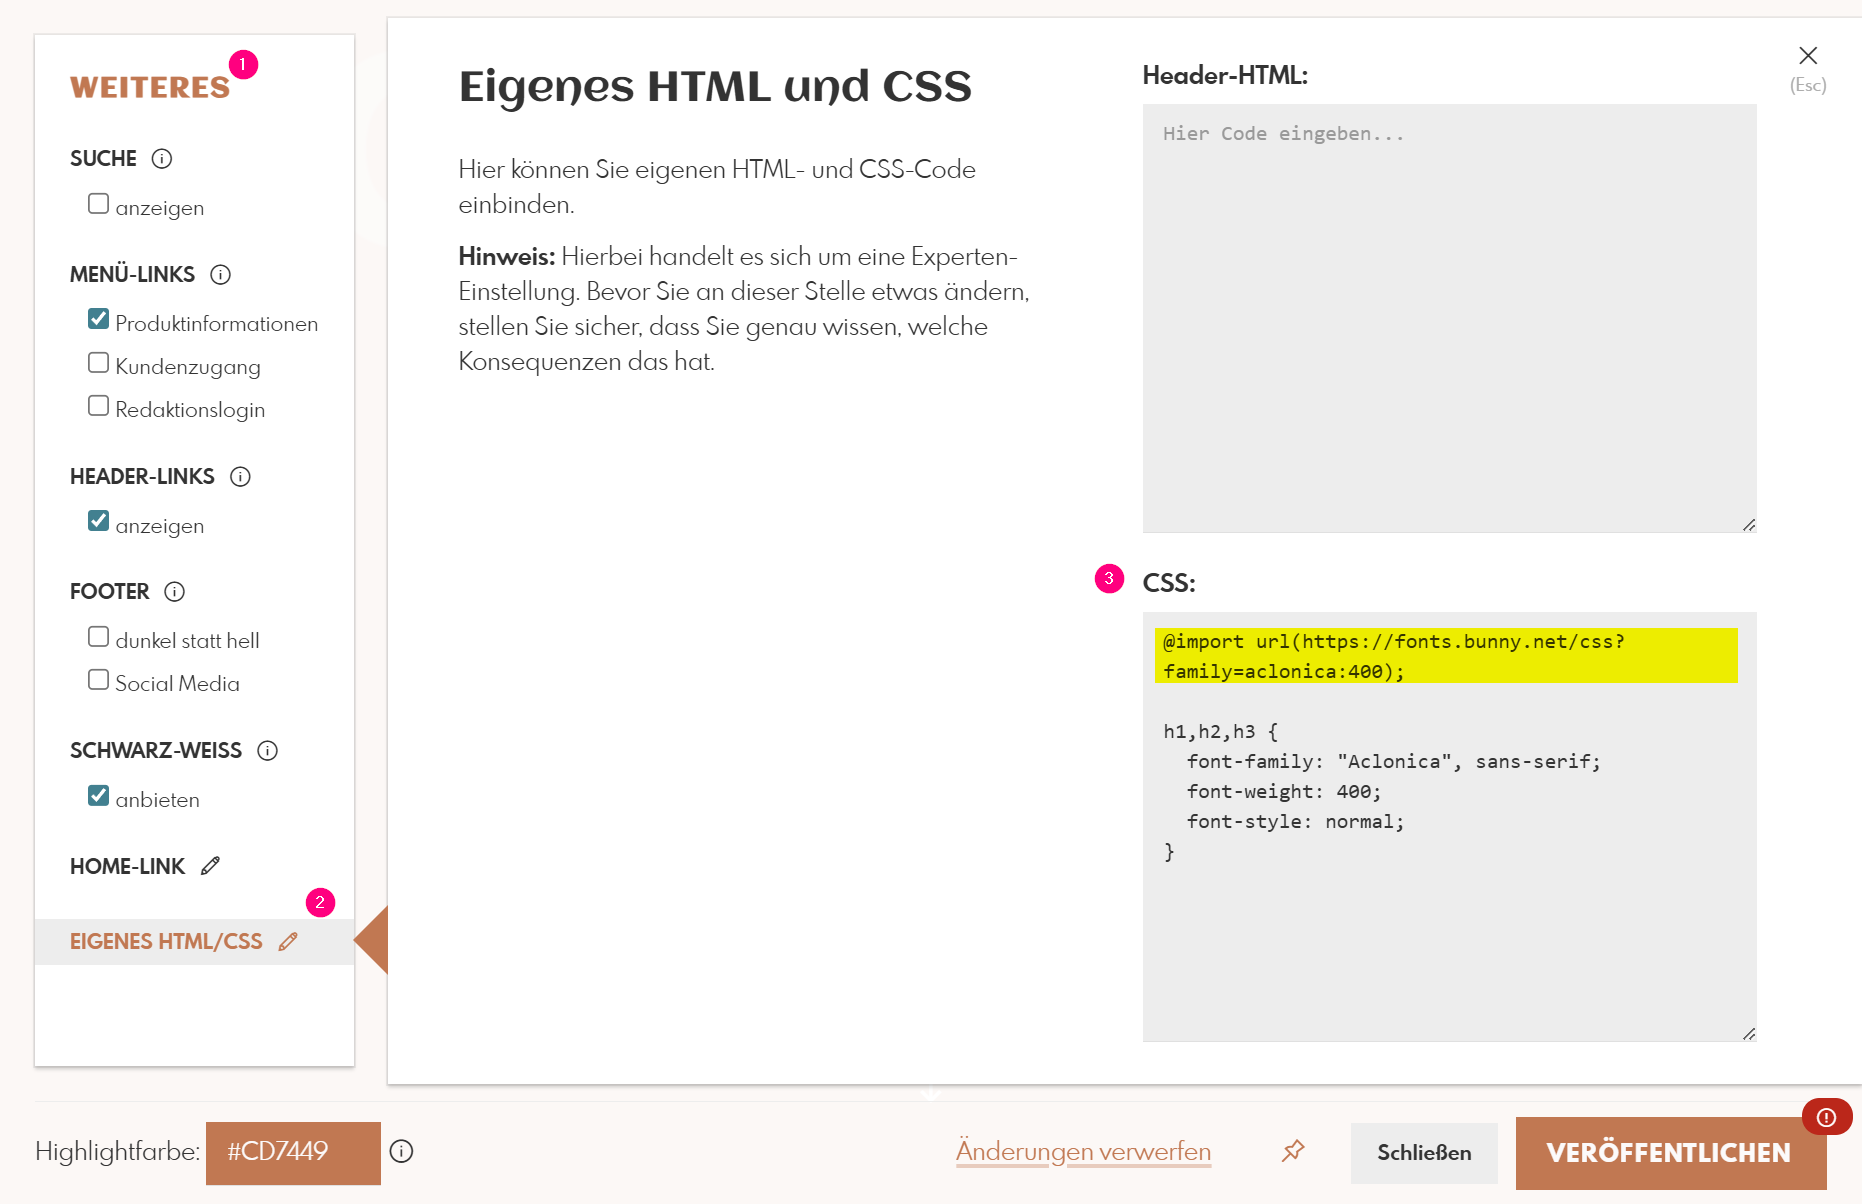Click the 'Eigenes HTML und CSS' heading
The width and height of the screenshot is (1862, 1204).
coord(715,87)
